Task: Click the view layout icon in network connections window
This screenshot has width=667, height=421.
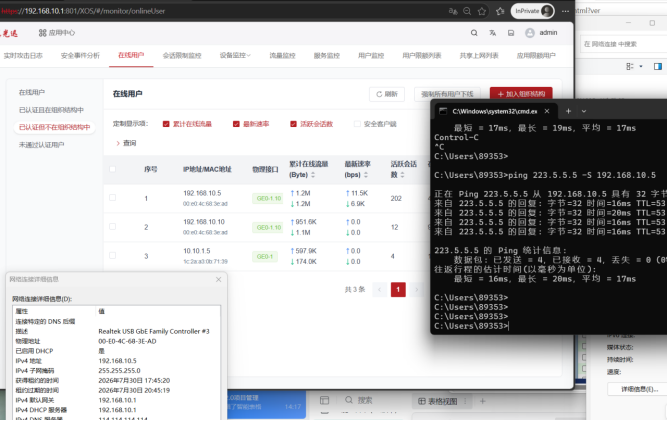Action: pos(630,66)
